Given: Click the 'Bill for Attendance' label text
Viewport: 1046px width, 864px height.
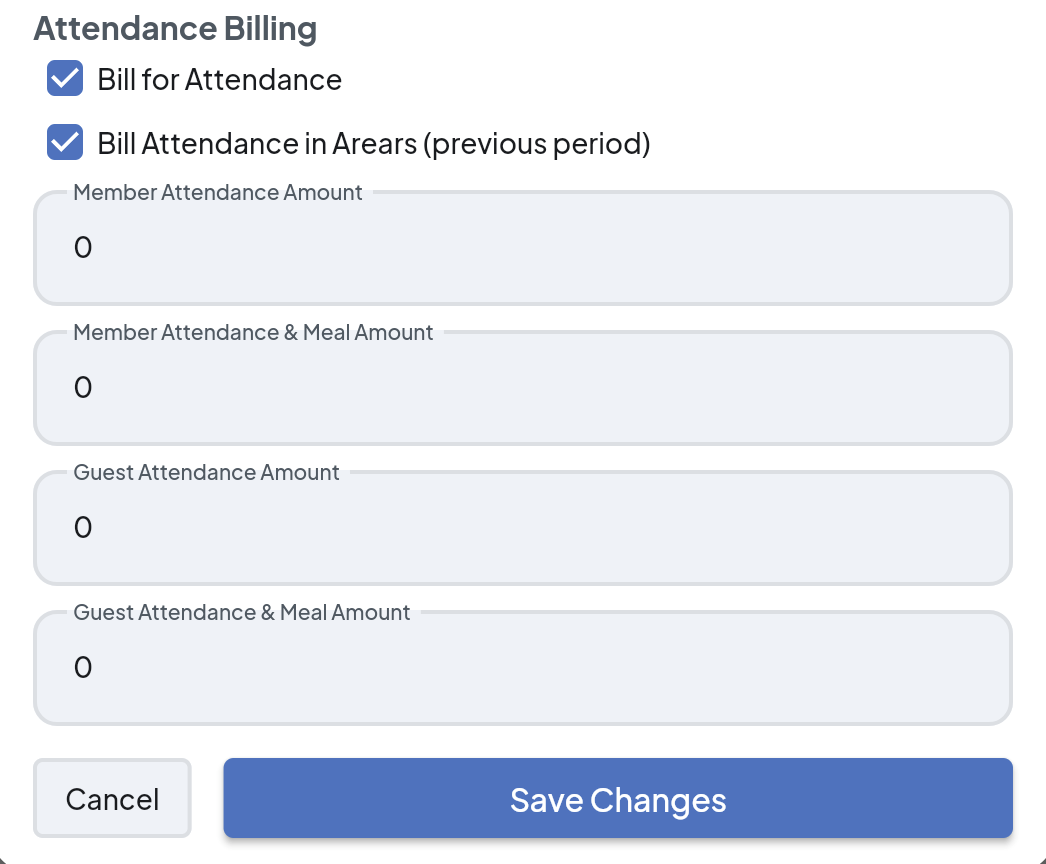Looking at the screenshot, I should pyautogui.click(x=219, y=80).
